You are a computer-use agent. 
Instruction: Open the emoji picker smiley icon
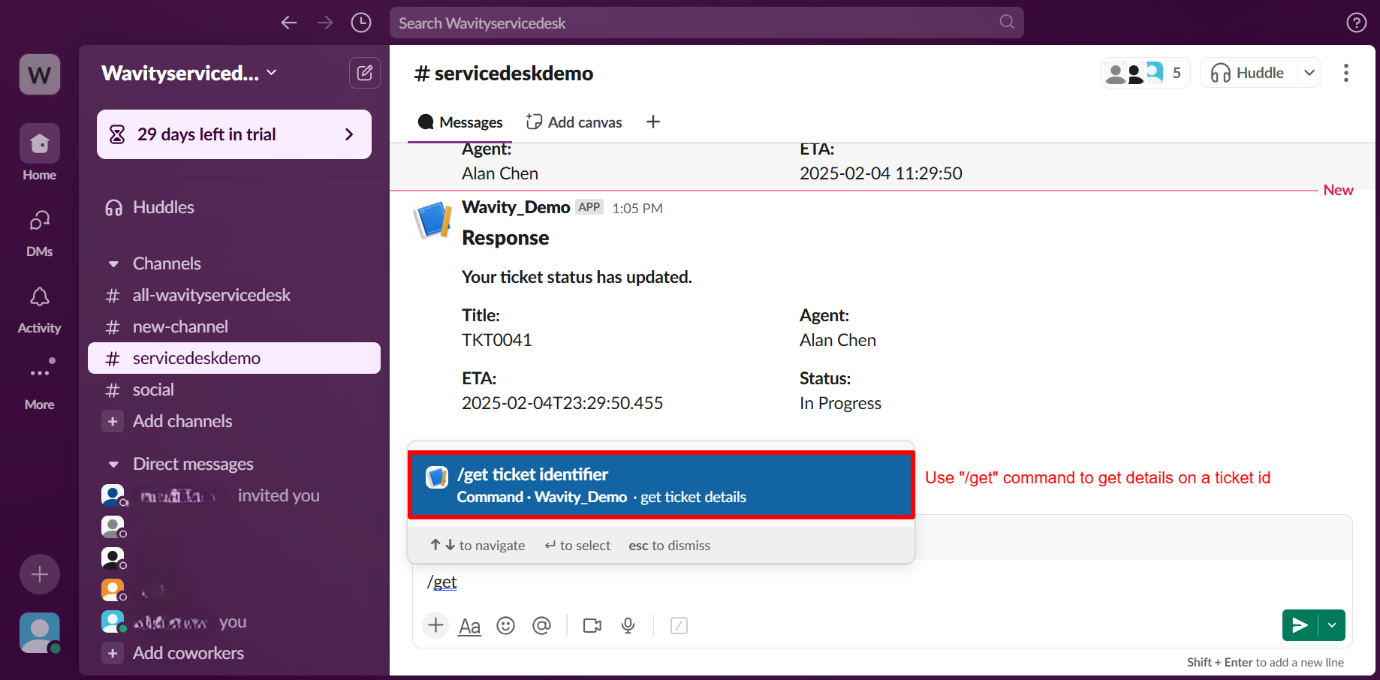point(506,625)
